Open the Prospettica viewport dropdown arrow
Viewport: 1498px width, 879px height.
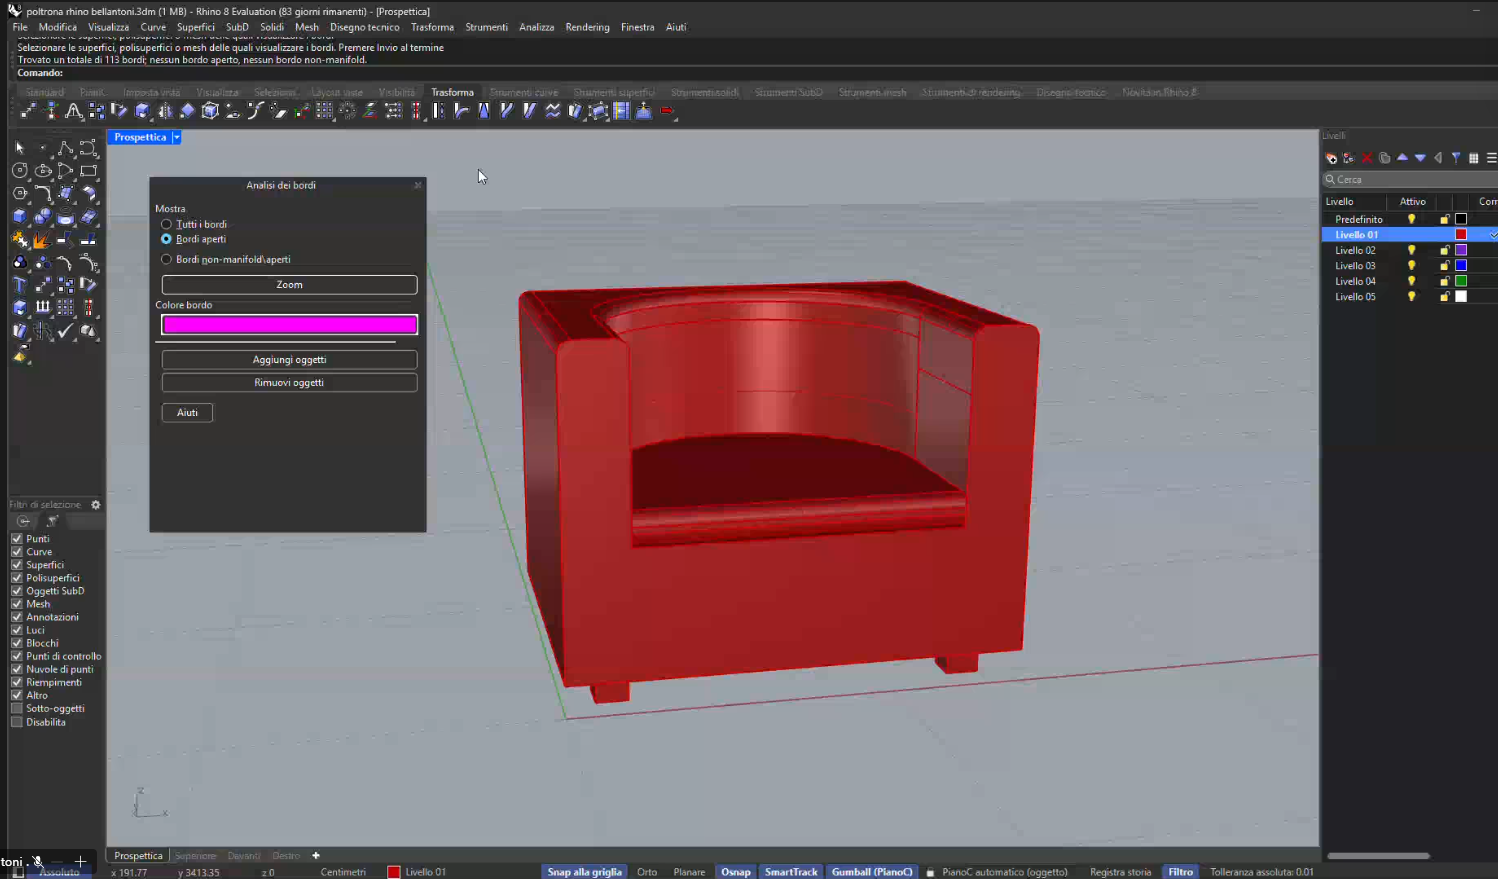(176, 138)
